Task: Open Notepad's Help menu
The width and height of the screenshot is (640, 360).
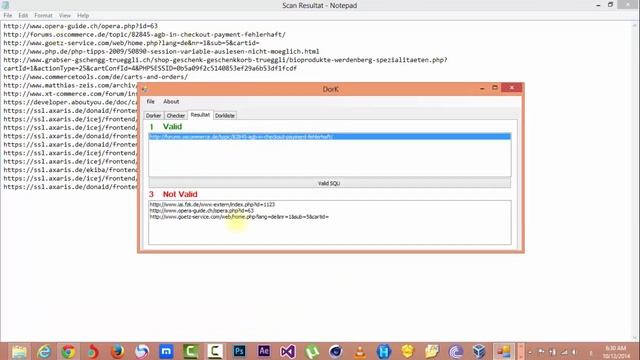Action: coord(83,16)
